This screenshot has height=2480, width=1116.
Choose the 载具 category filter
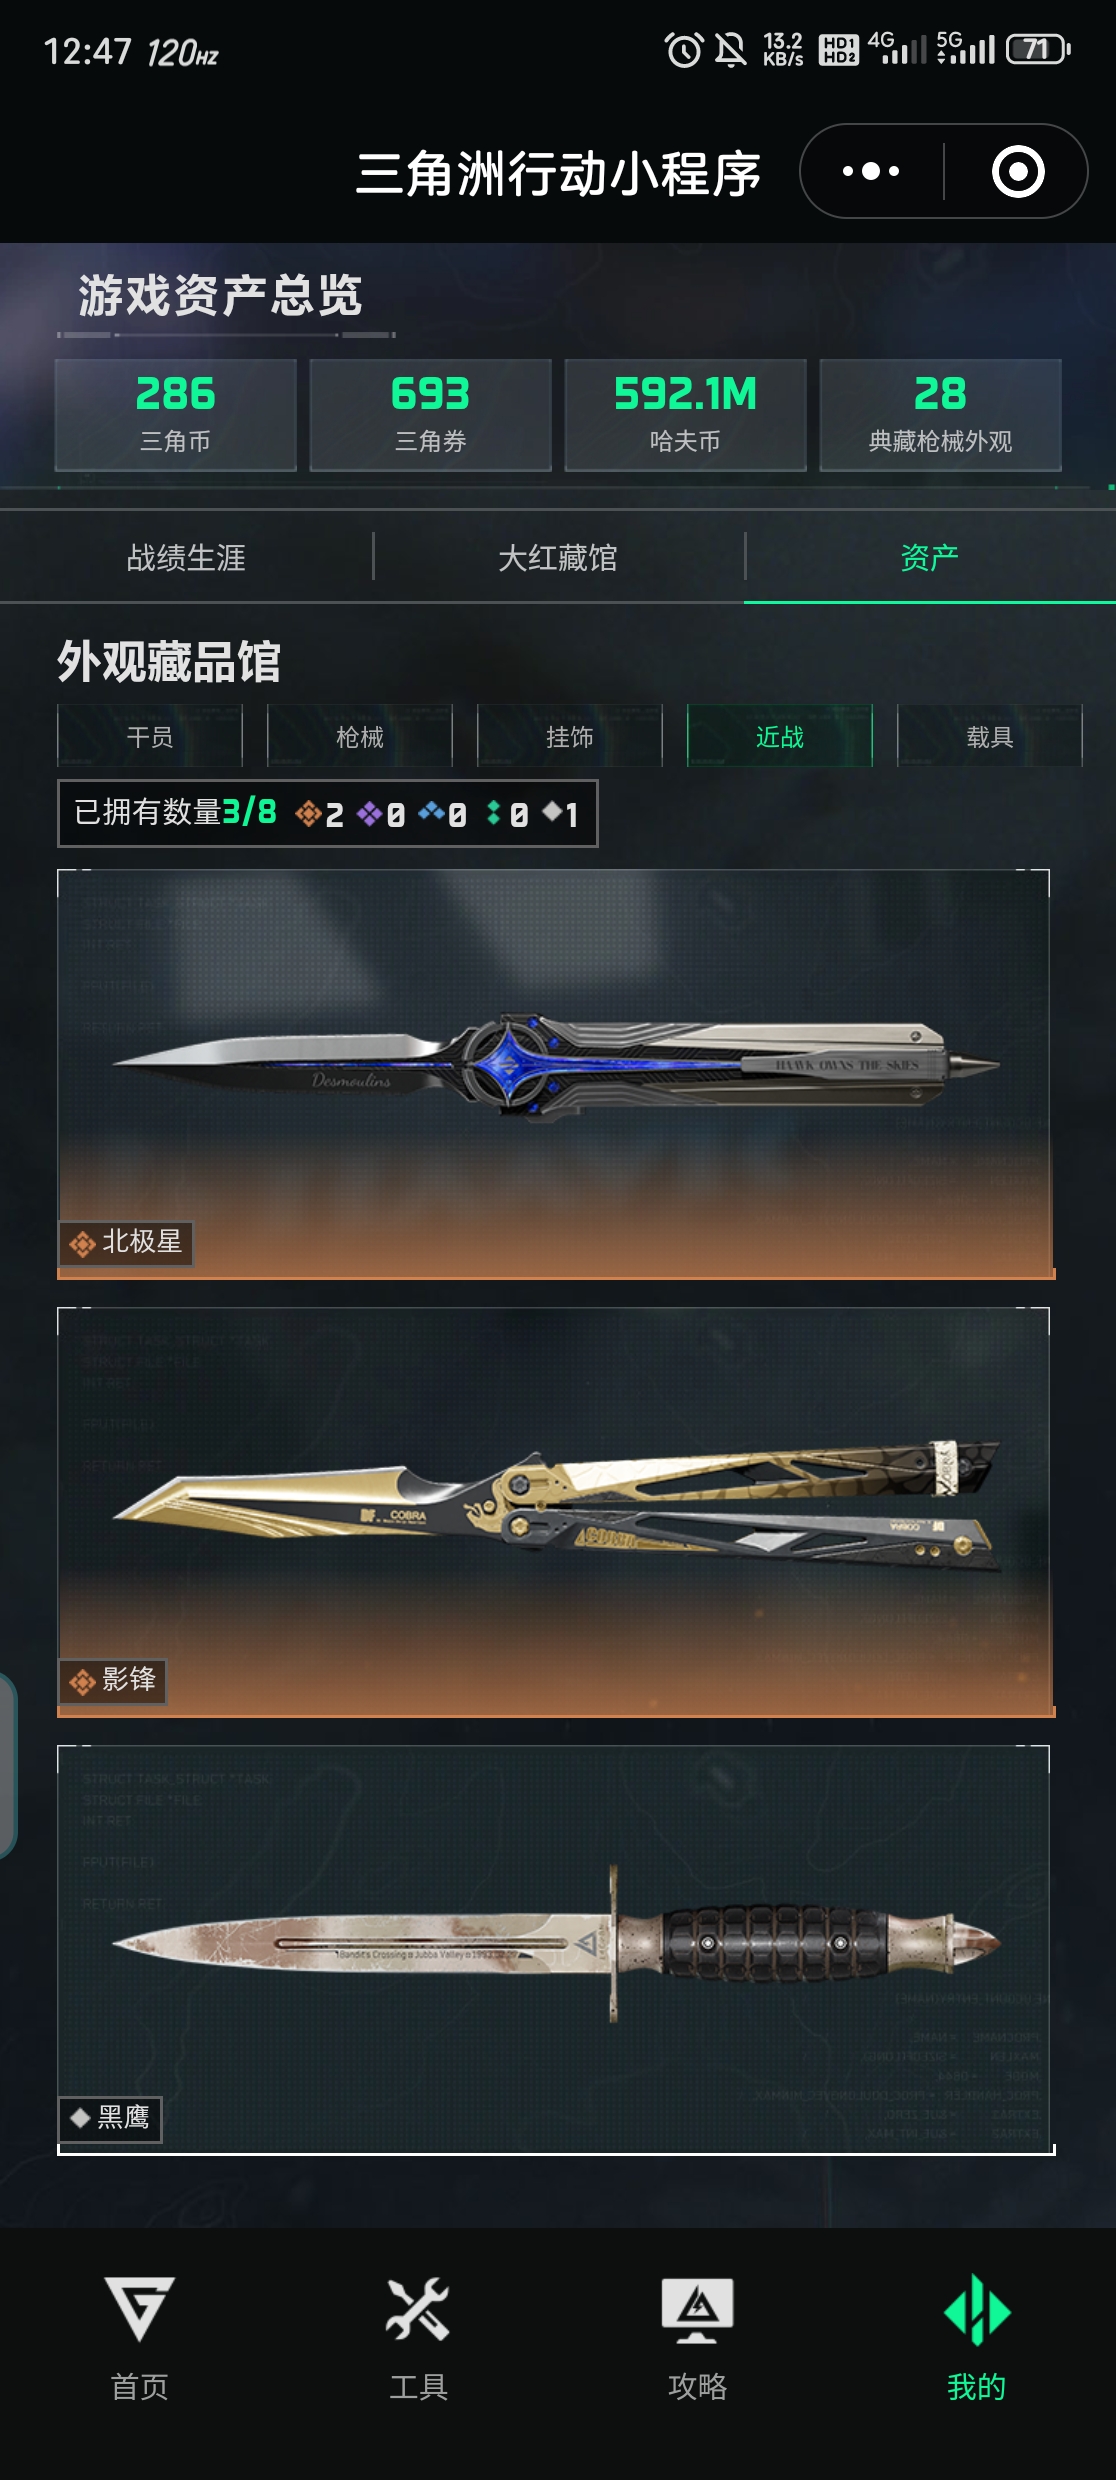990,736
